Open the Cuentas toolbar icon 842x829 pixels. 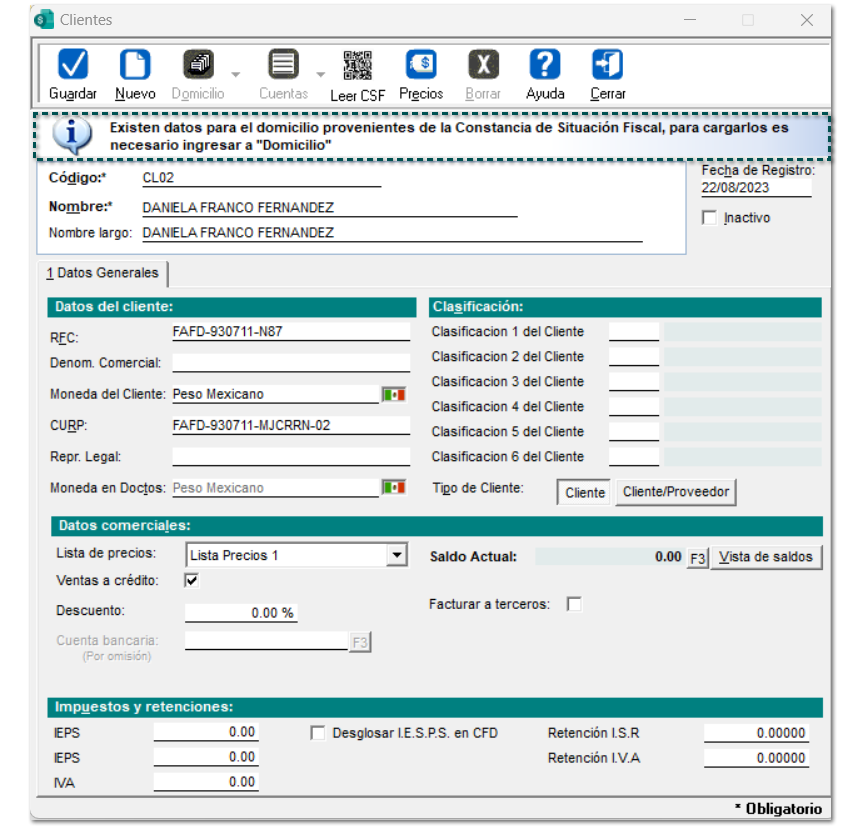pos(283,64)
